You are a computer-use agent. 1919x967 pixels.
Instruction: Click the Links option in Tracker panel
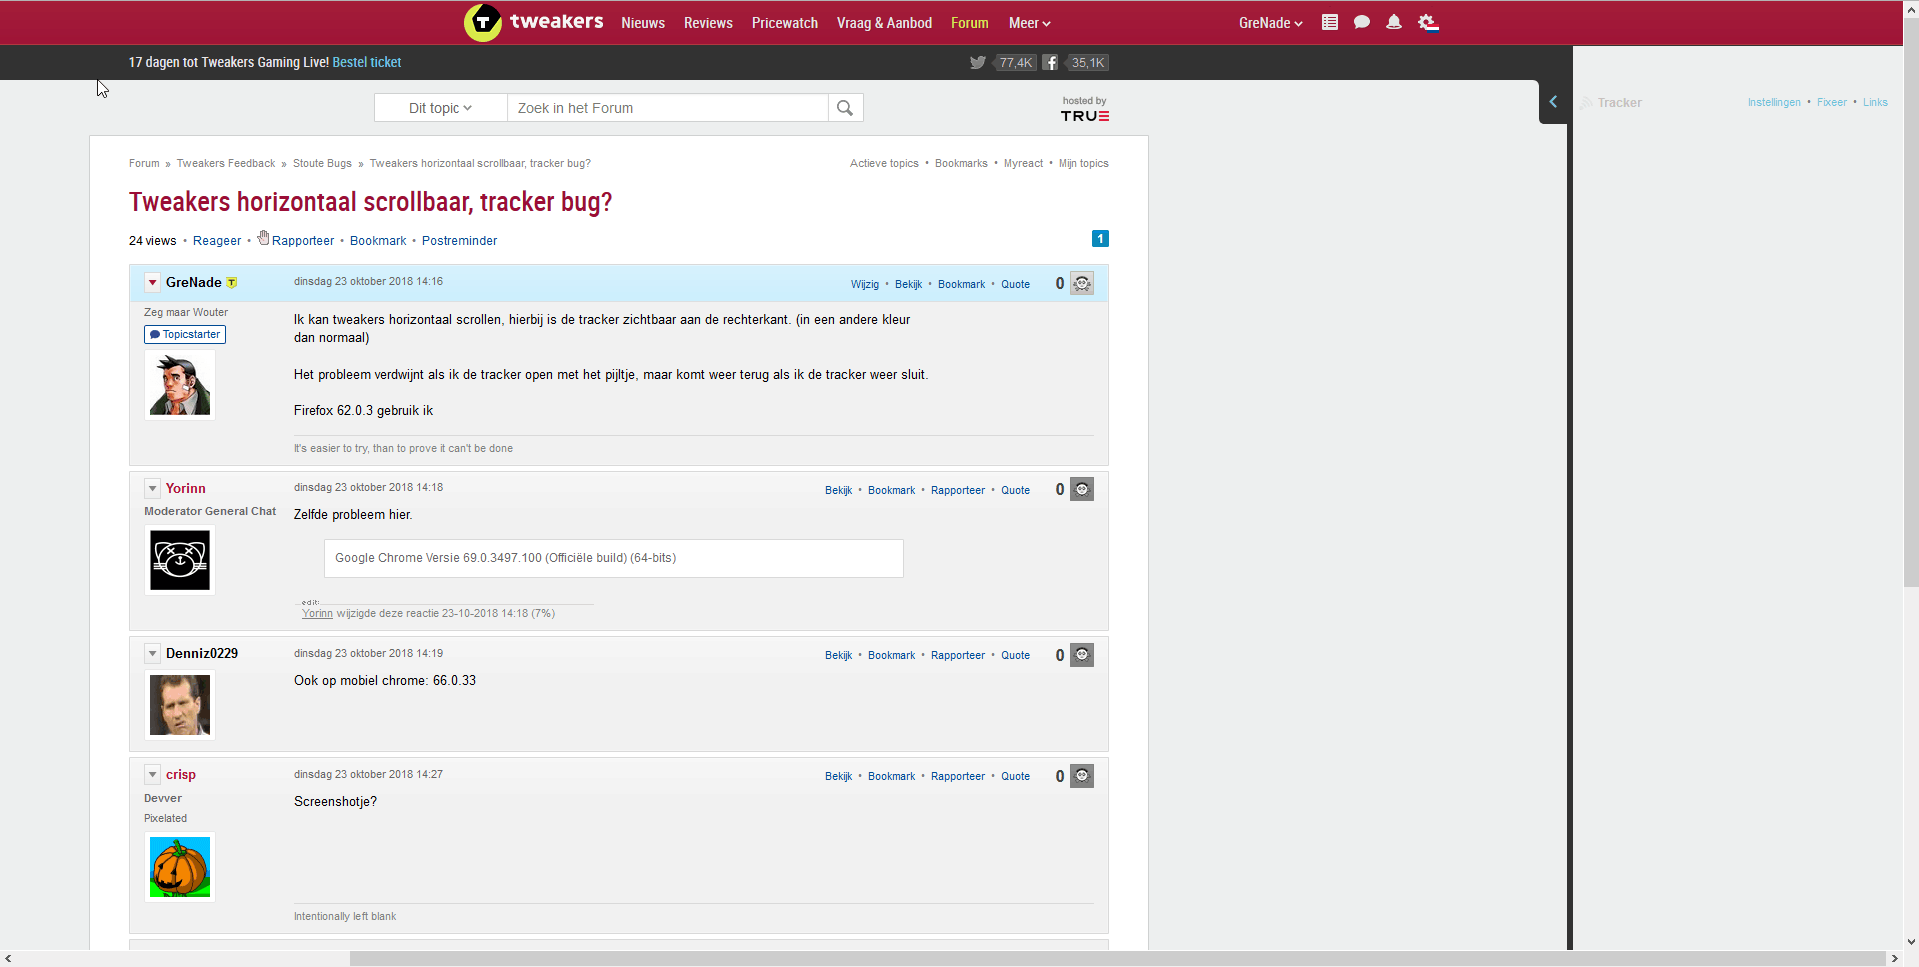coord(1875,102)
